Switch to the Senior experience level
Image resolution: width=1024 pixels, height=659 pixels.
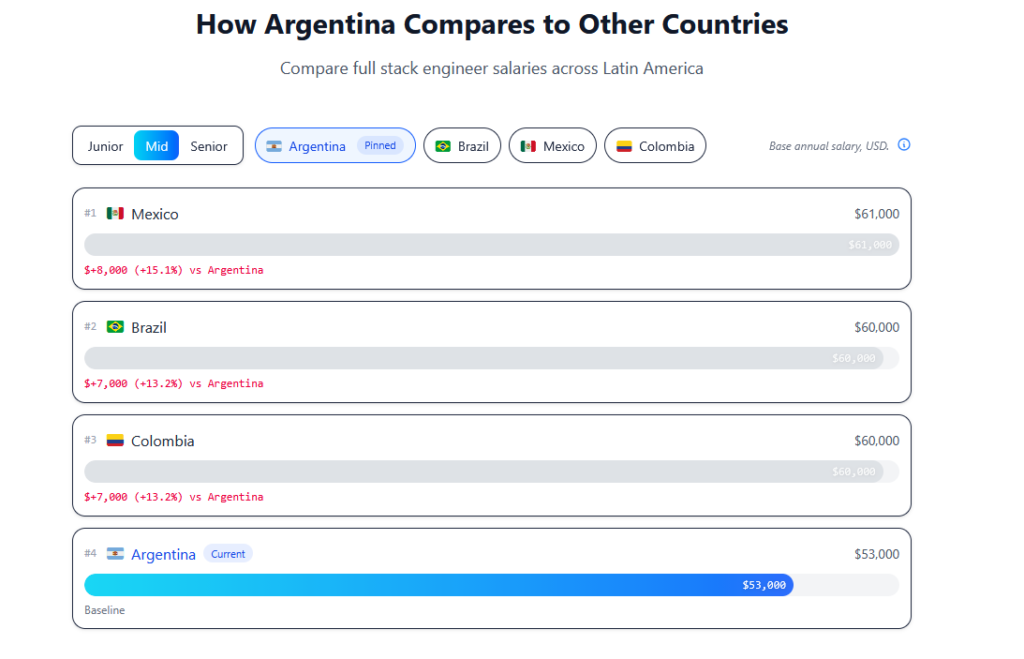(x=209, y=146)
